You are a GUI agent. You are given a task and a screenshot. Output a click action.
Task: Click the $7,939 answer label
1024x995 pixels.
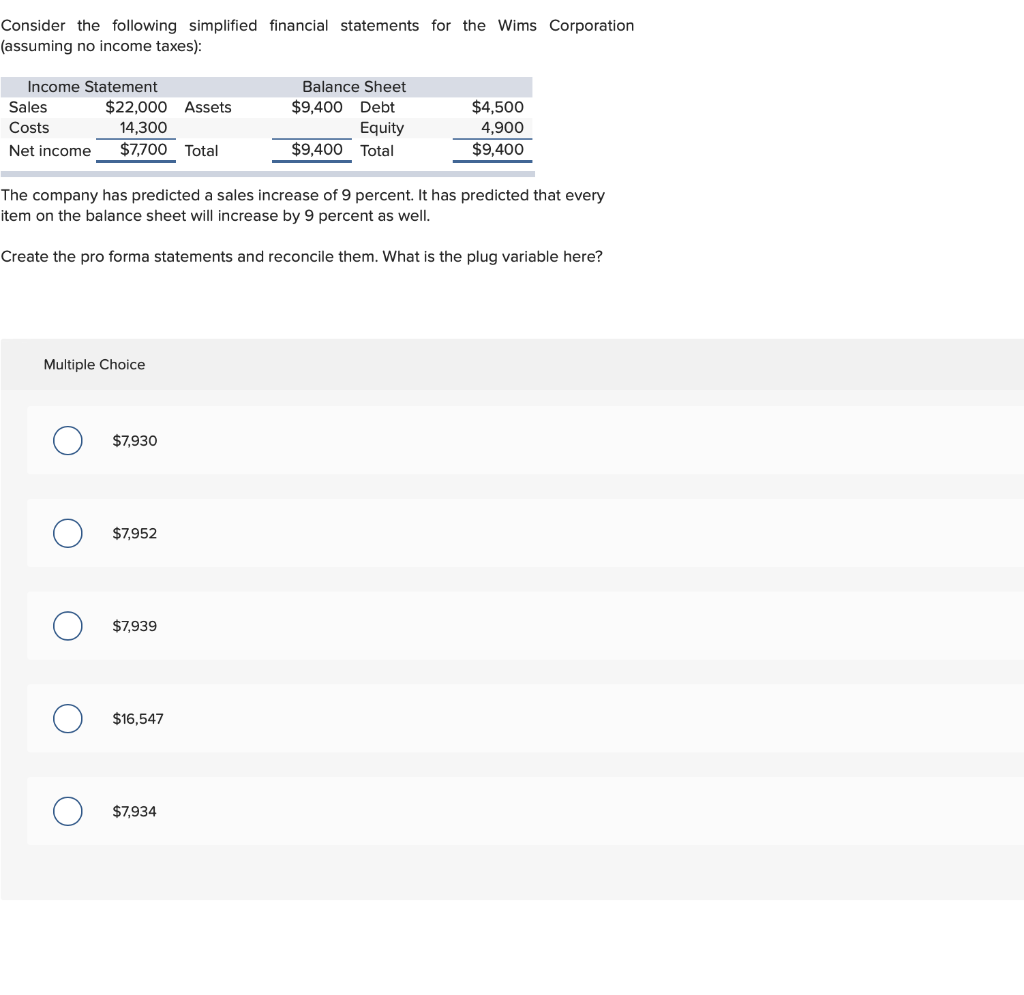coord(135,626)
